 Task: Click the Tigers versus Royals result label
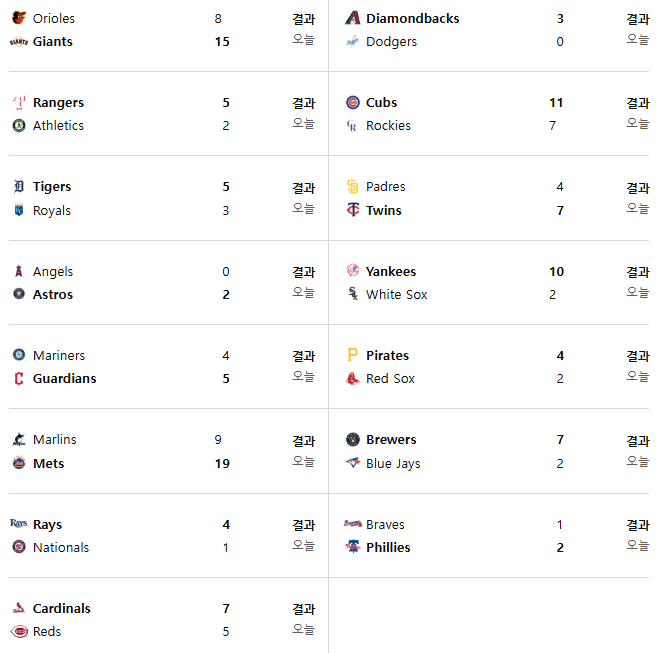(303, 188)
